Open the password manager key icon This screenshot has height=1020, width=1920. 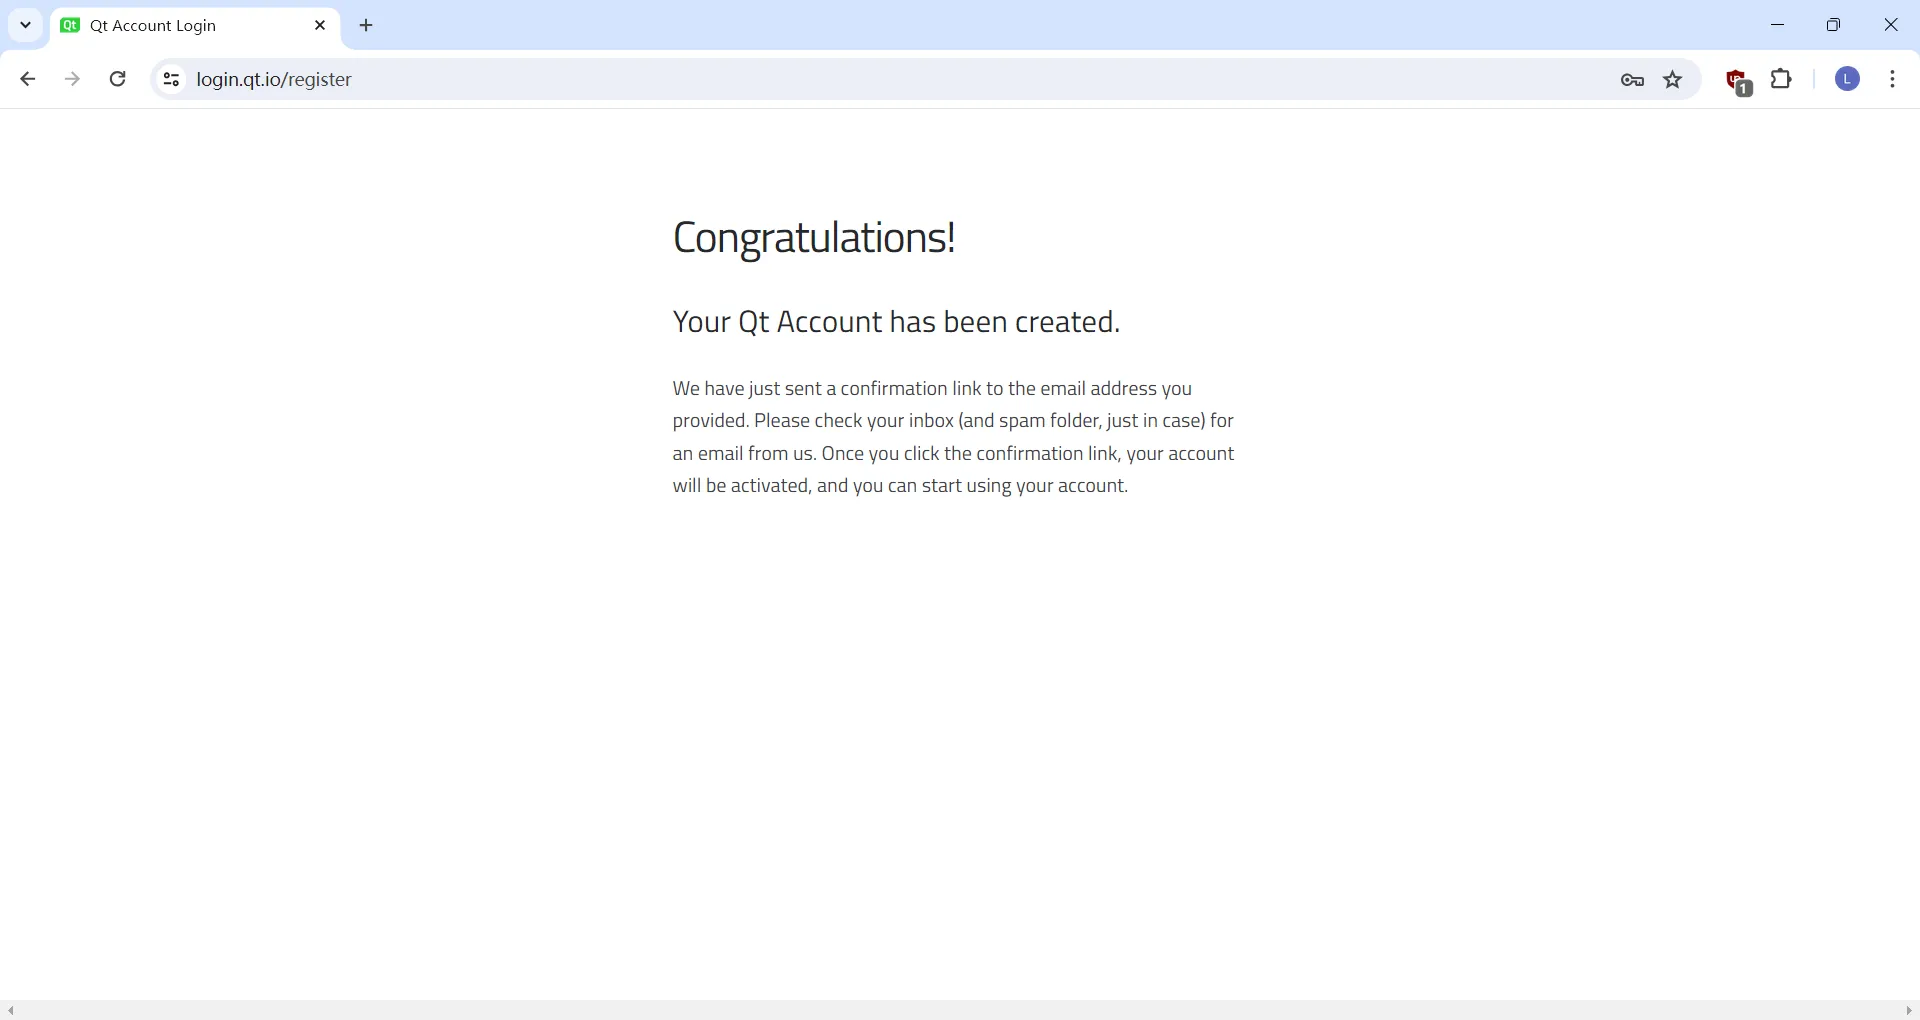tap(1633, 81)
